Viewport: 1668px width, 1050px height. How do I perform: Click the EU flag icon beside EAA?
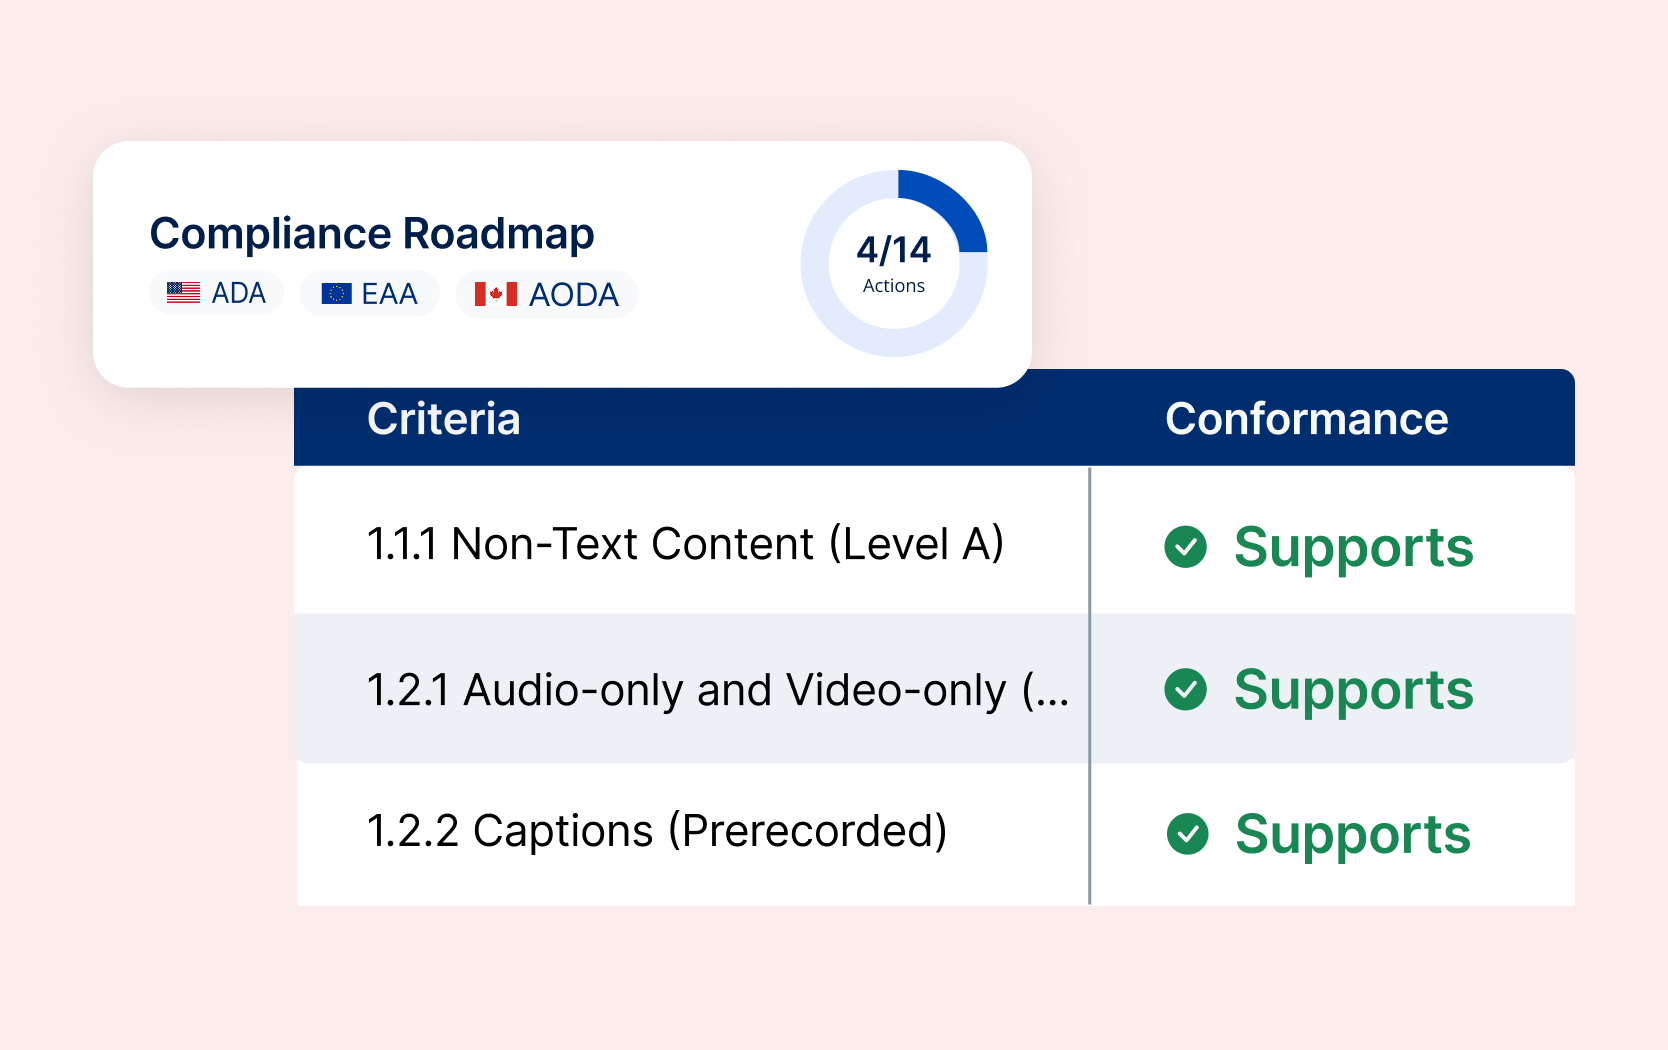[x=336, y=294]
